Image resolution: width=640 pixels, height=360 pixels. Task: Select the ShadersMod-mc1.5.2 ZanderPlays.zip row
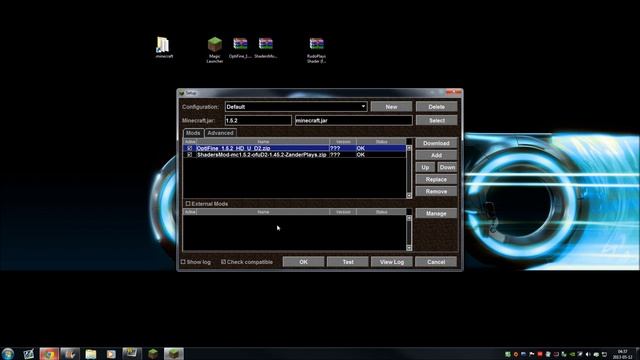pyautogui.click(x=295, y=155)
